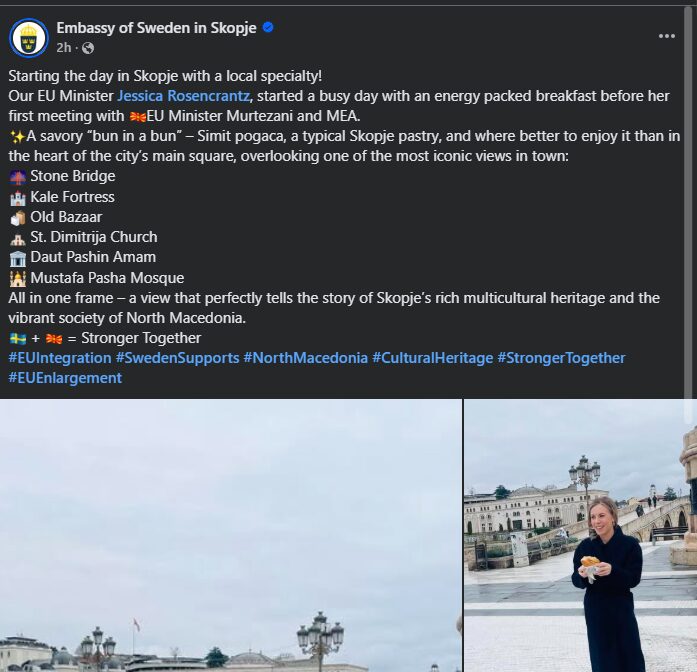Click the mosque emoji beside Mustafa Pasha Mosque
The image size is (697, 672).
[x=17, y=278]
